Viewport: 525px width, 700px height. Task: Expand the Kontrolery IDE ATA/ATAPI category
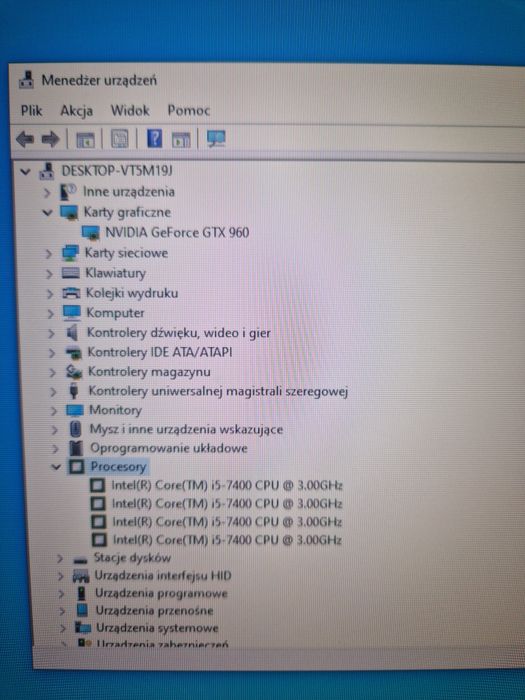(52, 353)
